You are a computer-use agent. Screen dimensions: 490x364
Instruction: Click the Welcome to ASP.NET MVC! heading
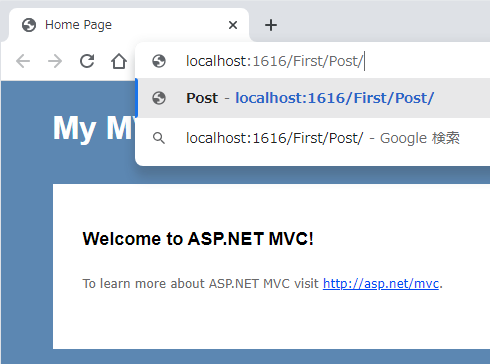pos(198,239)
